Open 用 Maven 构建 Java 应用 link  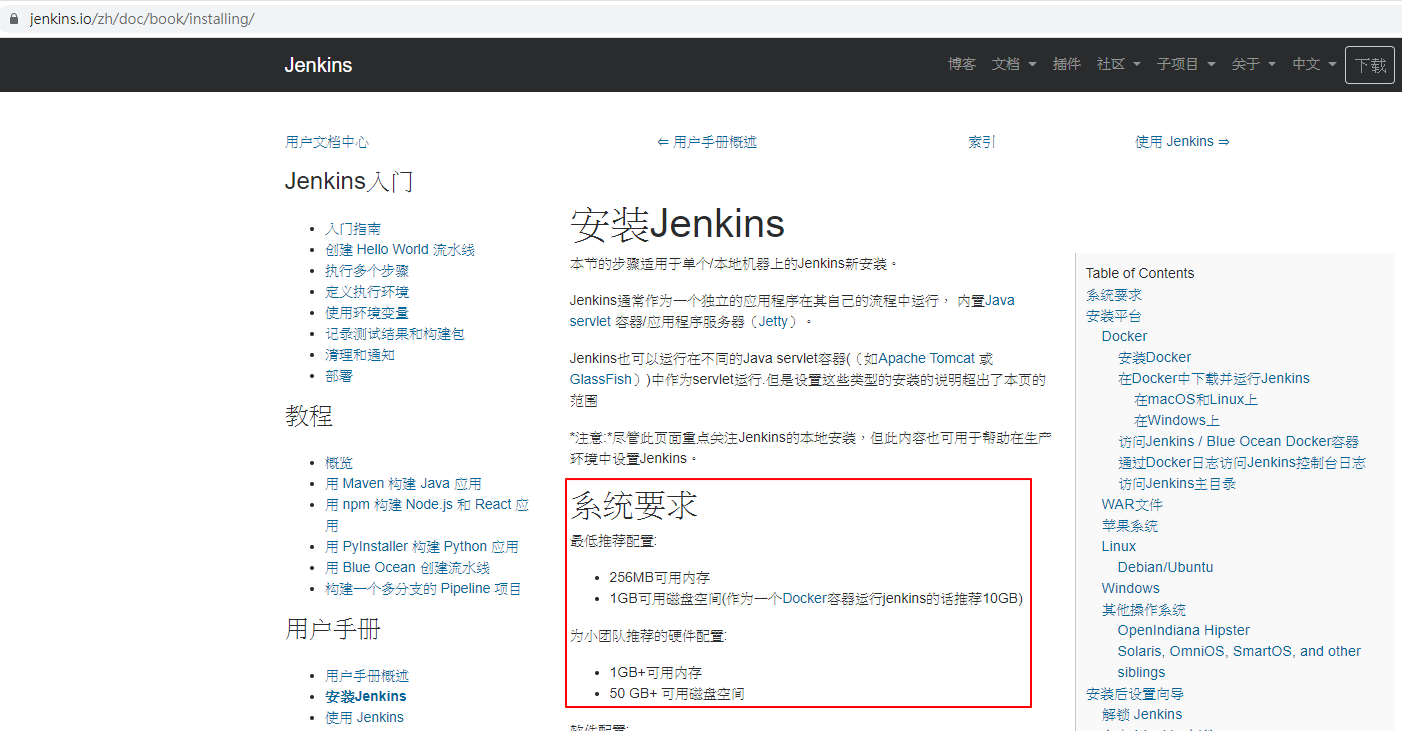[x=403, y=484]
